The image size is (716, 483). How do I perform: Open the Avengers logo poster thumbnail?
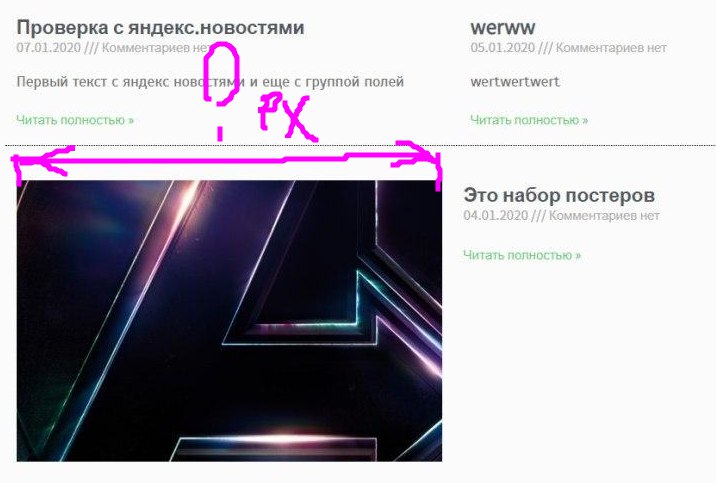[x=229, y=320]
